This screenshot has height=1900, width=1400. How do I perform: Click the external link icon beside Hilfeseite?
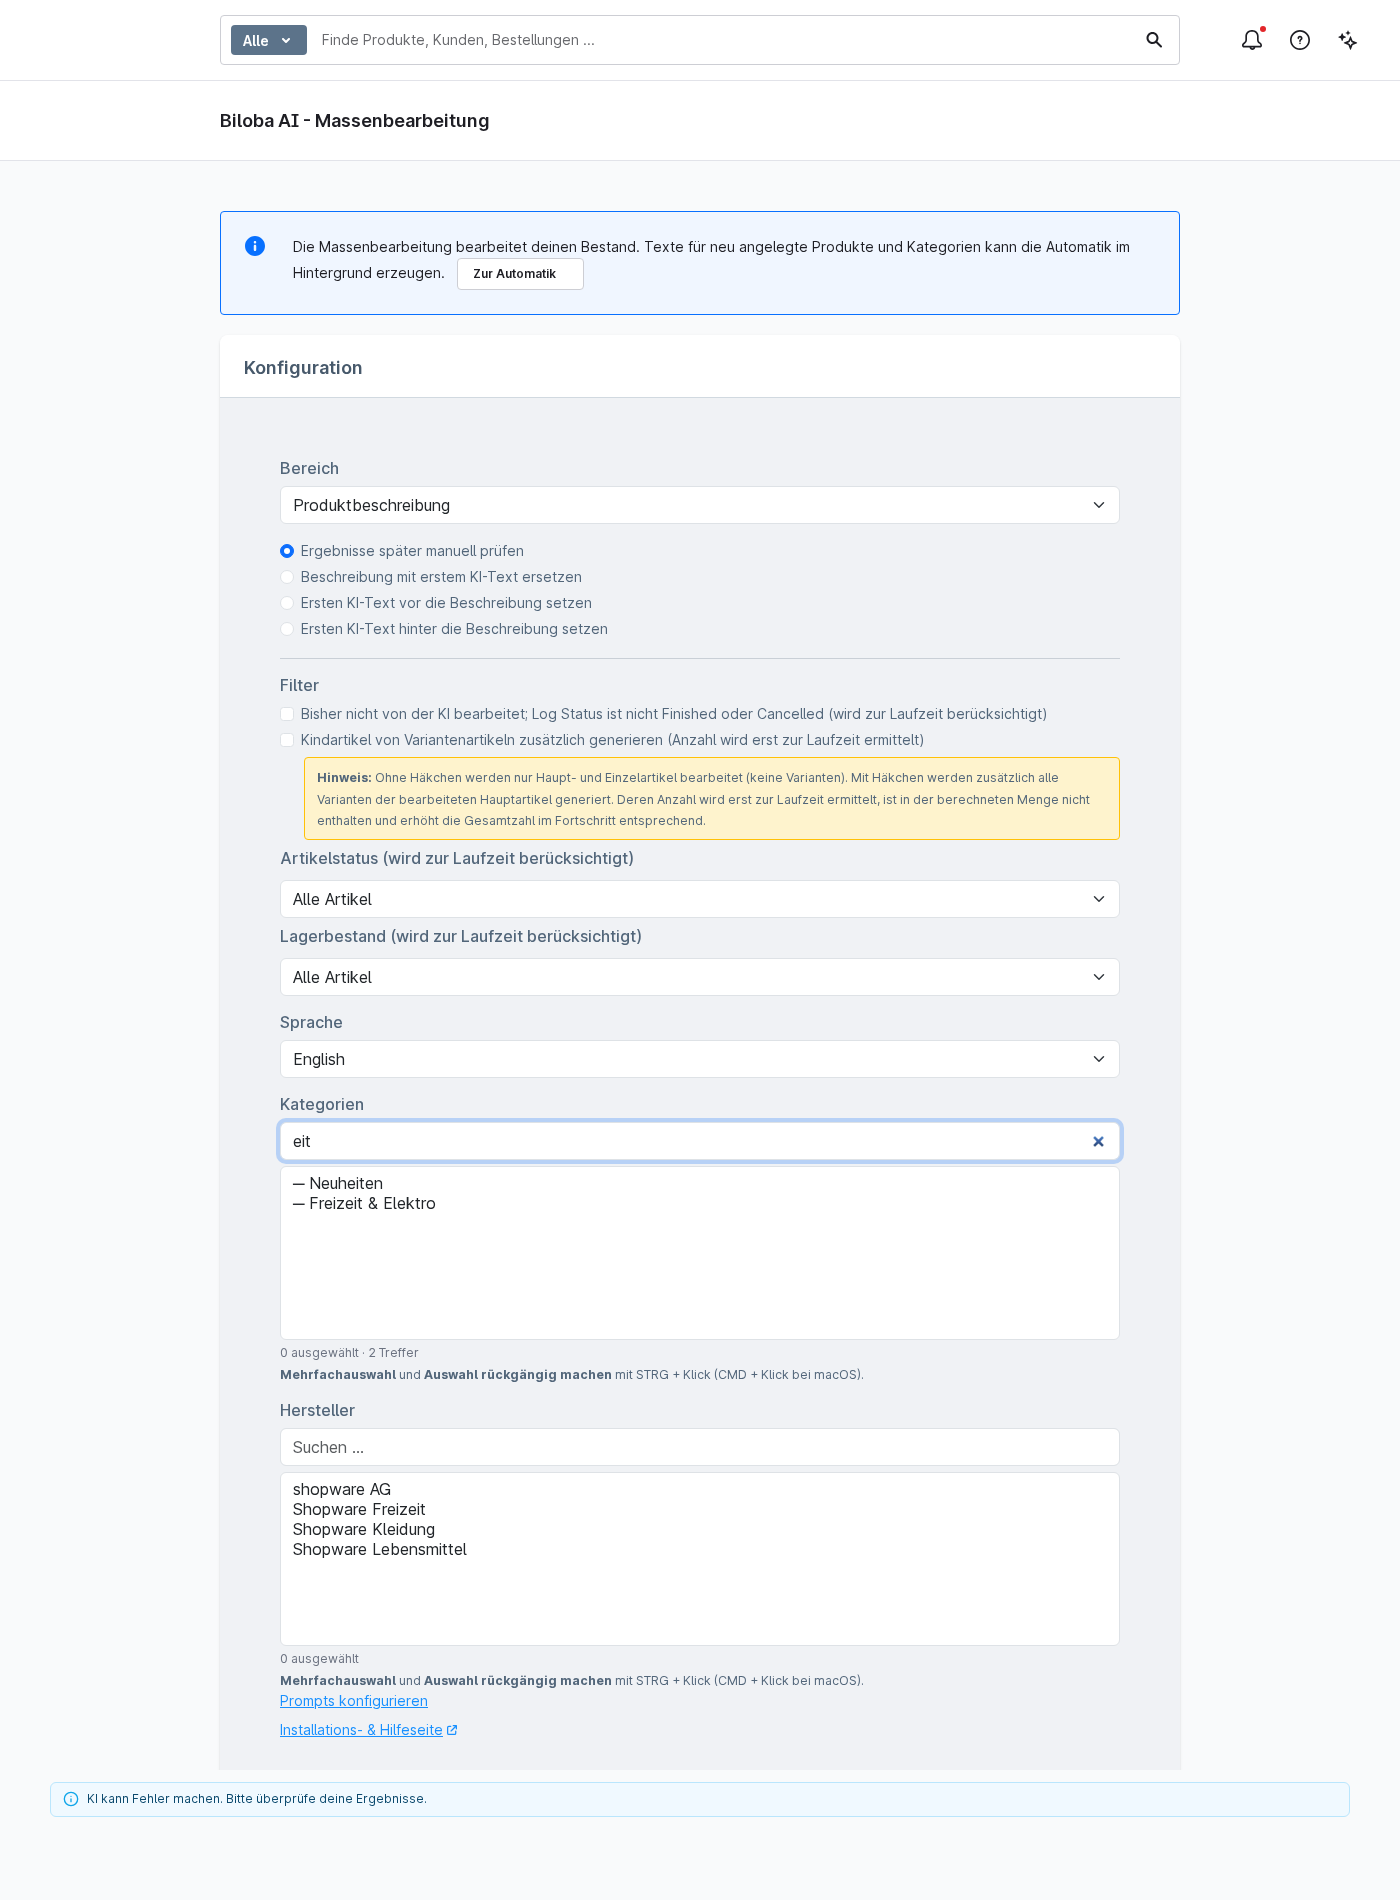452,1730
